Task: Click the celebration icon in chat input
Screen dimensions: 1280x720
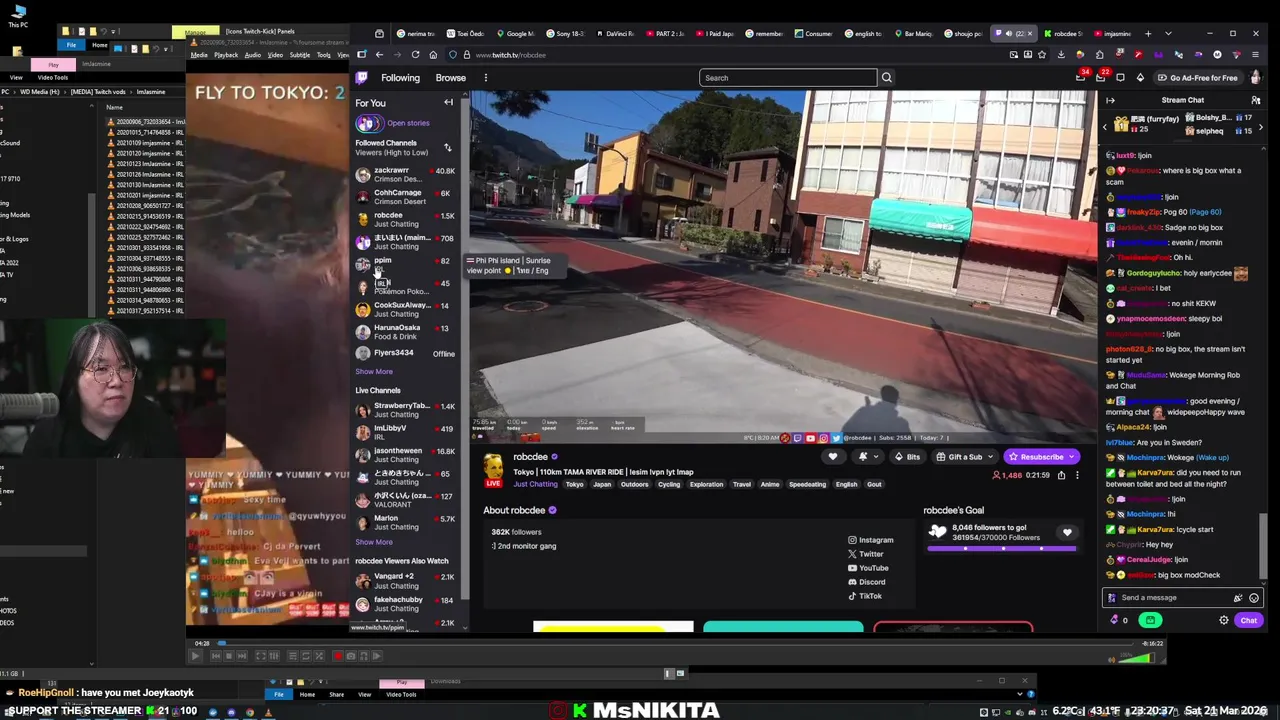Action: [x=1238, y=598]
